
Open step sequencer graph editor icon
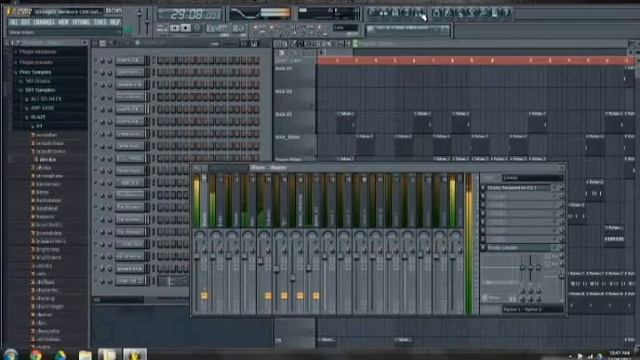coord(244,43)
